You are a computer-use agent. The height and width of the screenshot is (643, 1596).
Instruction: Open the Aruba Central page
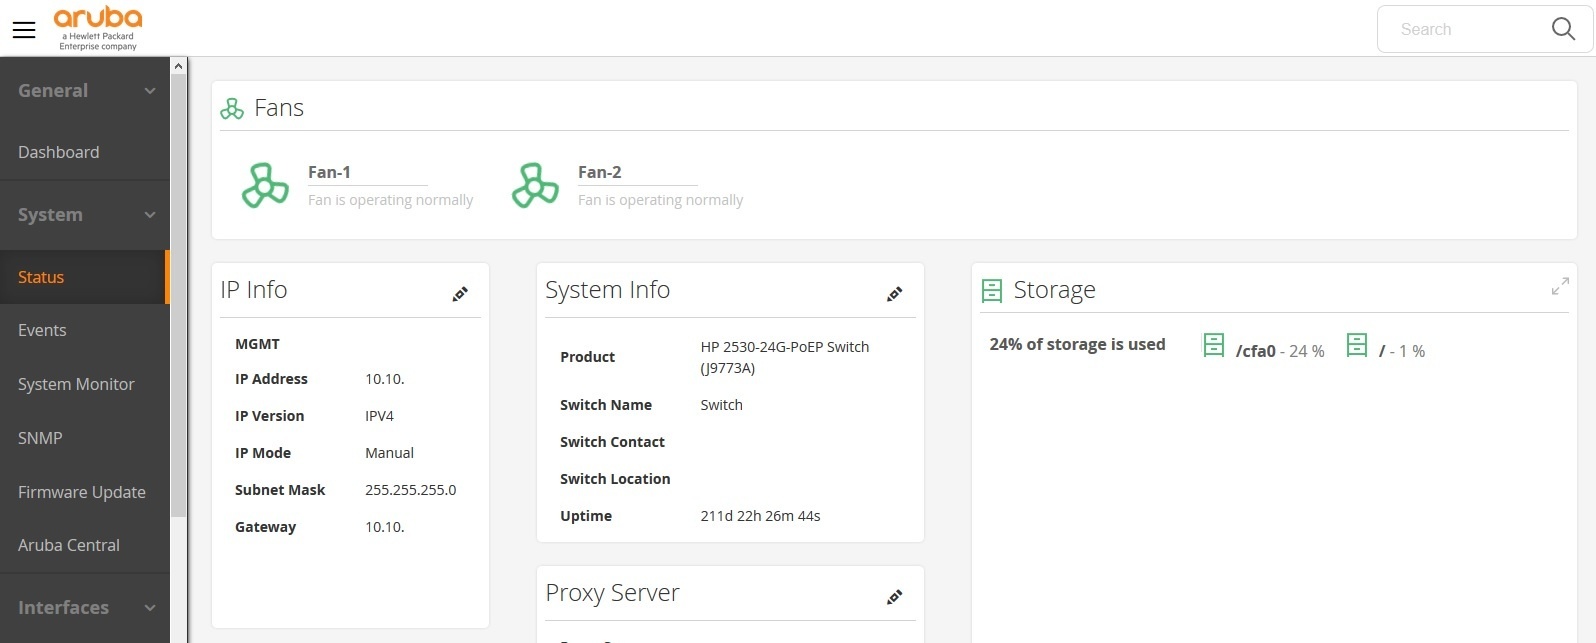click(x=69, y=545)
